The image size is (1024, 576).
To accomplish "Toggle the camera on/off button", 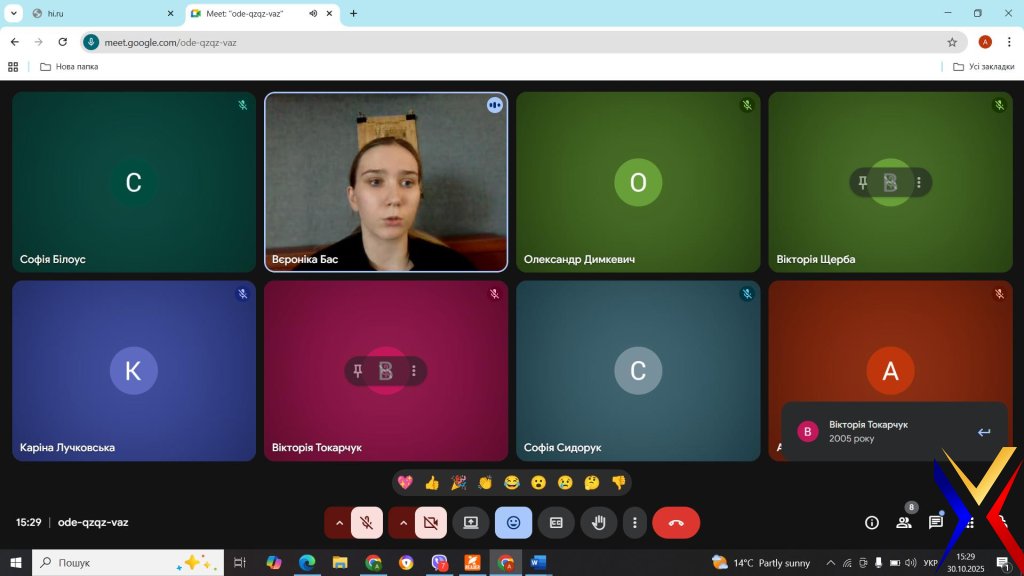I will pos(431,522).
